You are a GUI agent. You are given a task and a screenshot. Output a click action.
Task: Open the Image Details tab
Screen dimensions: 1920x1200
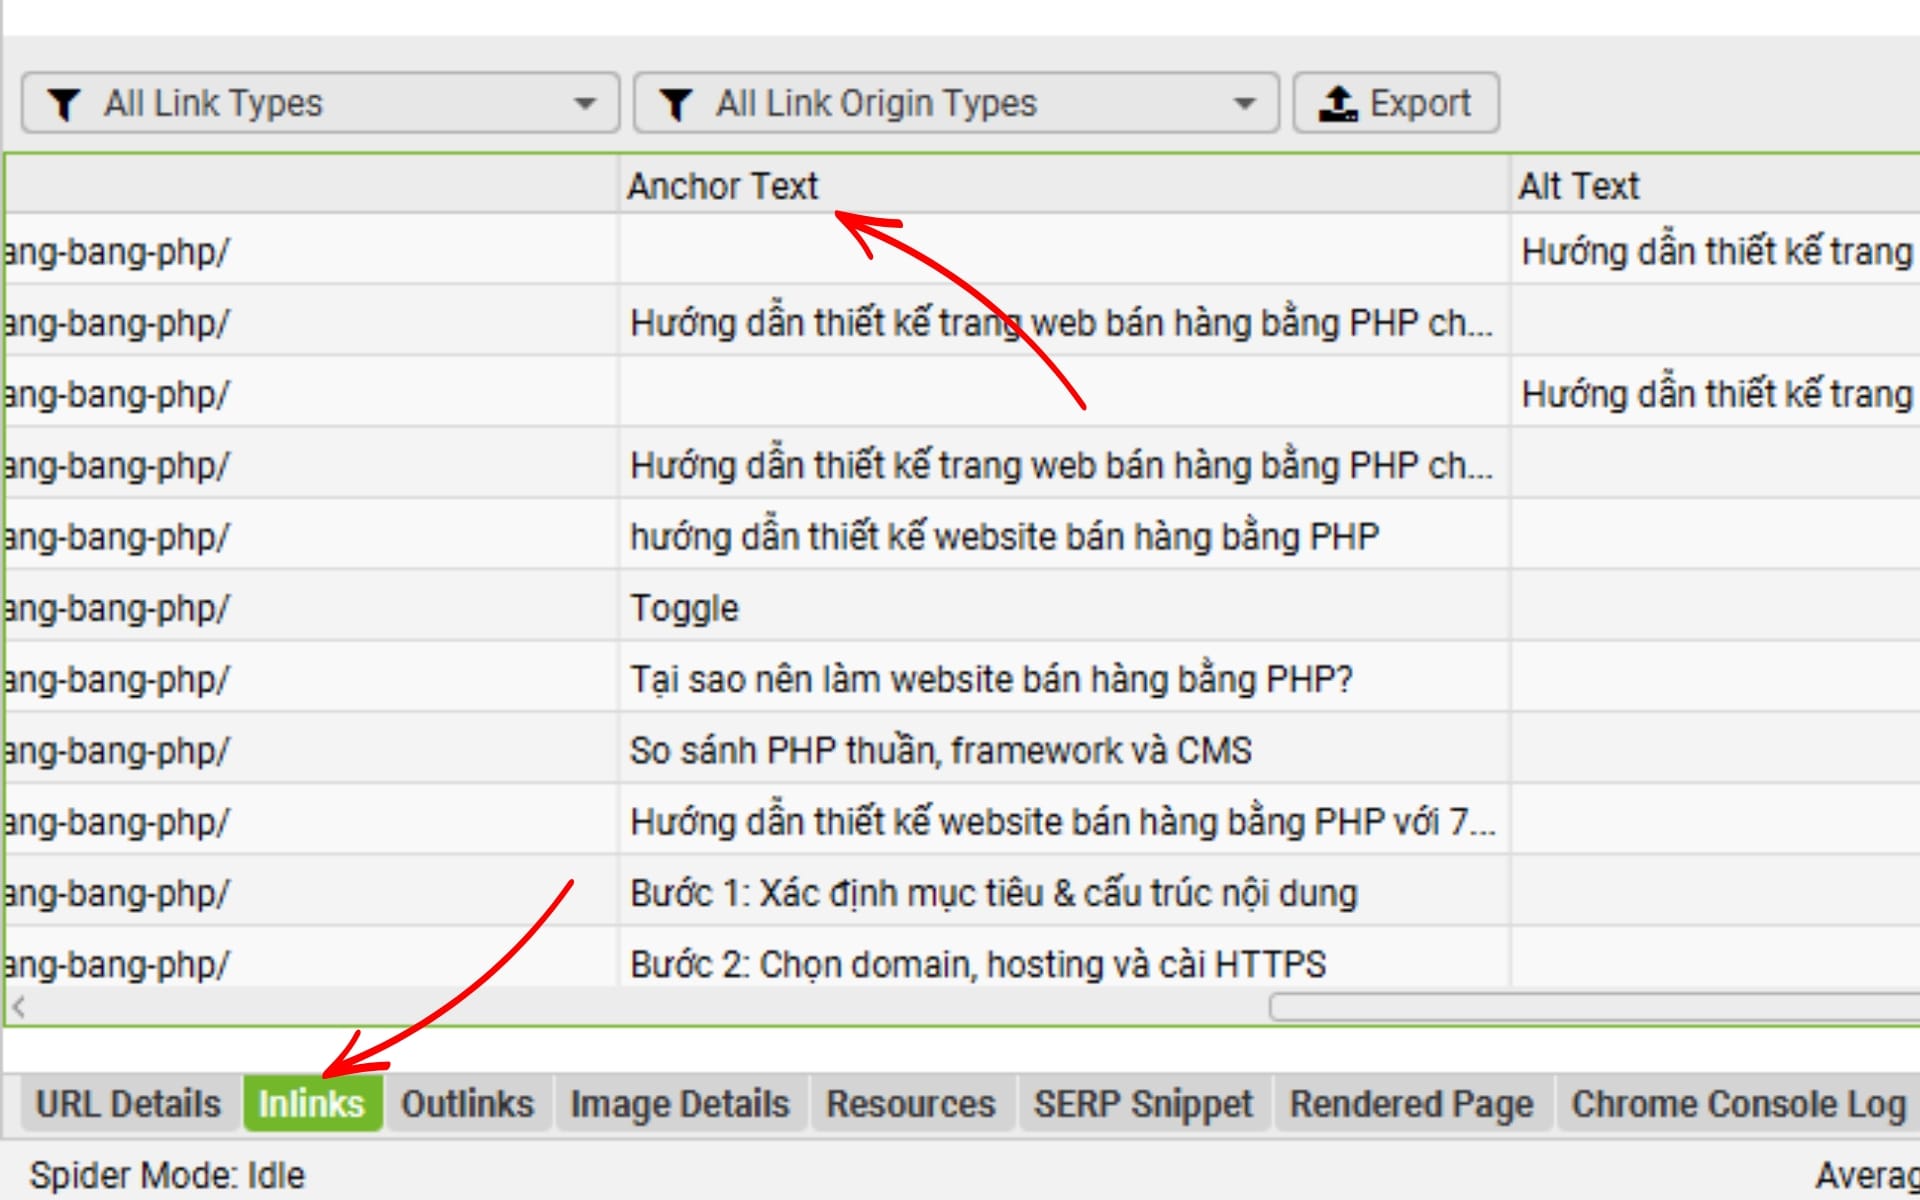coord(679,1104)
